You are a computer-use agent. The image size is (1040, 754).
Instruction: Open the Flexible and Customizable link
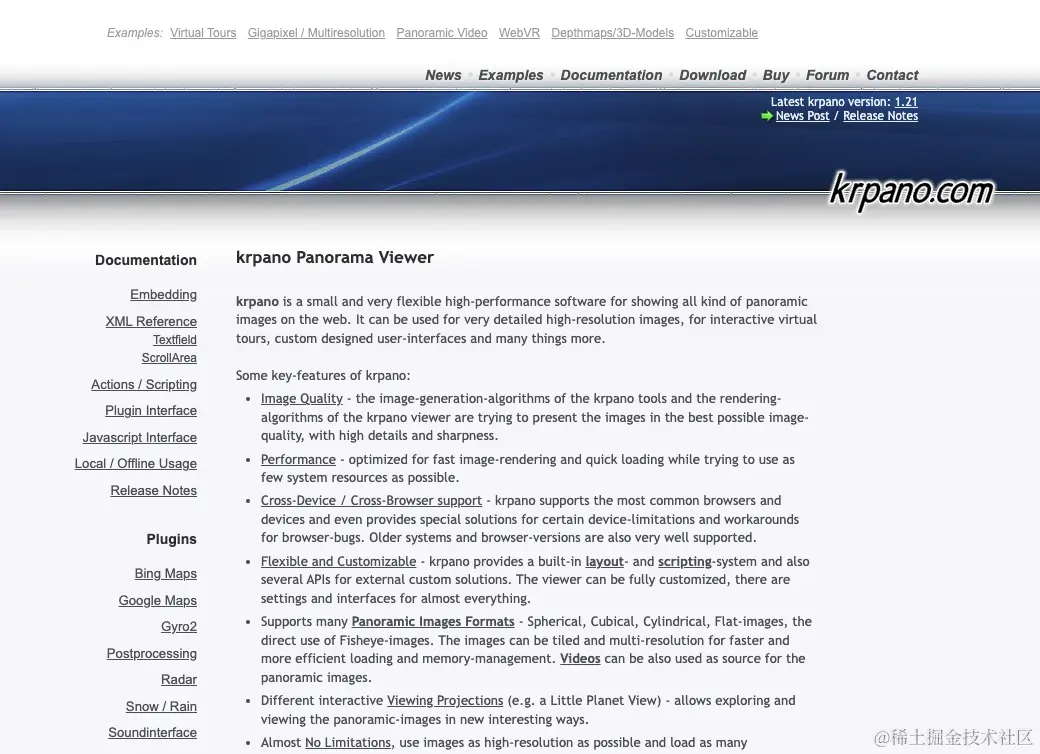[x=338, y=562]
